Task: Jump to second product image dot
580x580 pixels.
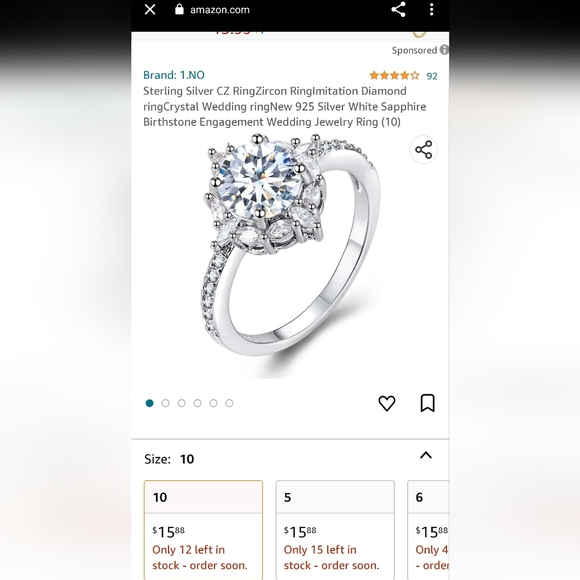Action: coord(165,403)
